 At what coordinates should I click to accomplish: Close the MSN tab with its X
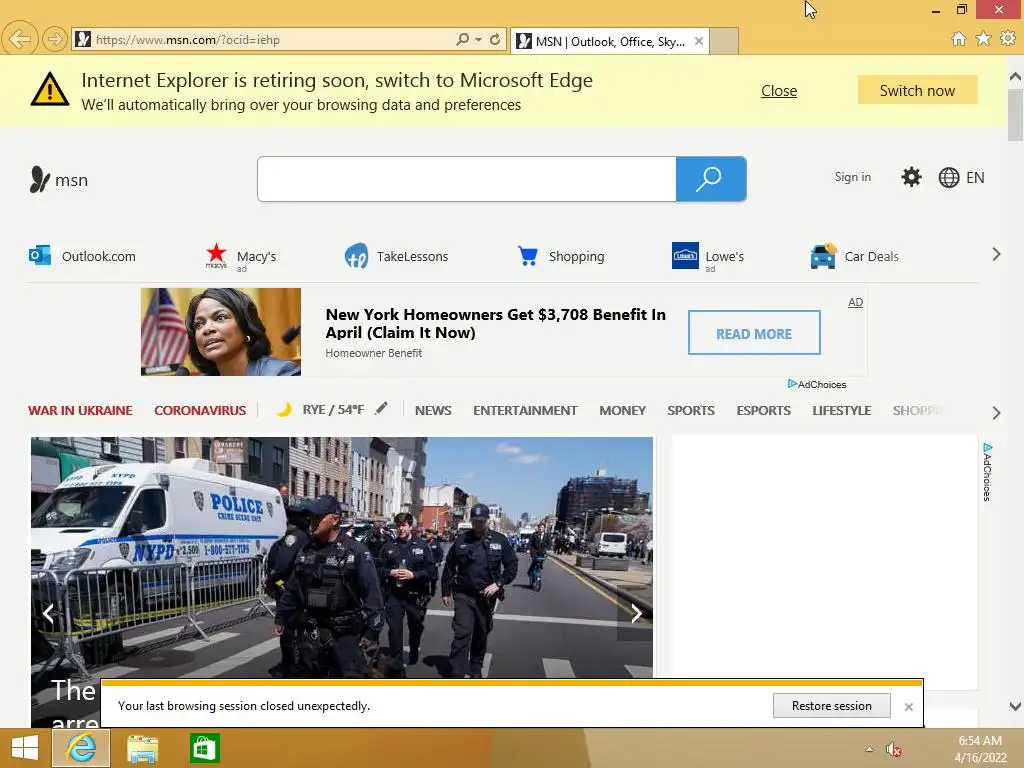click(699, 41)
